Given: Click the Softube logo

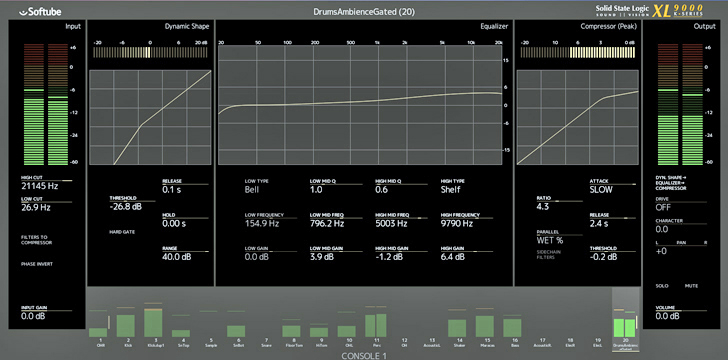Looking at the screenshot, I should coord(40,12).
